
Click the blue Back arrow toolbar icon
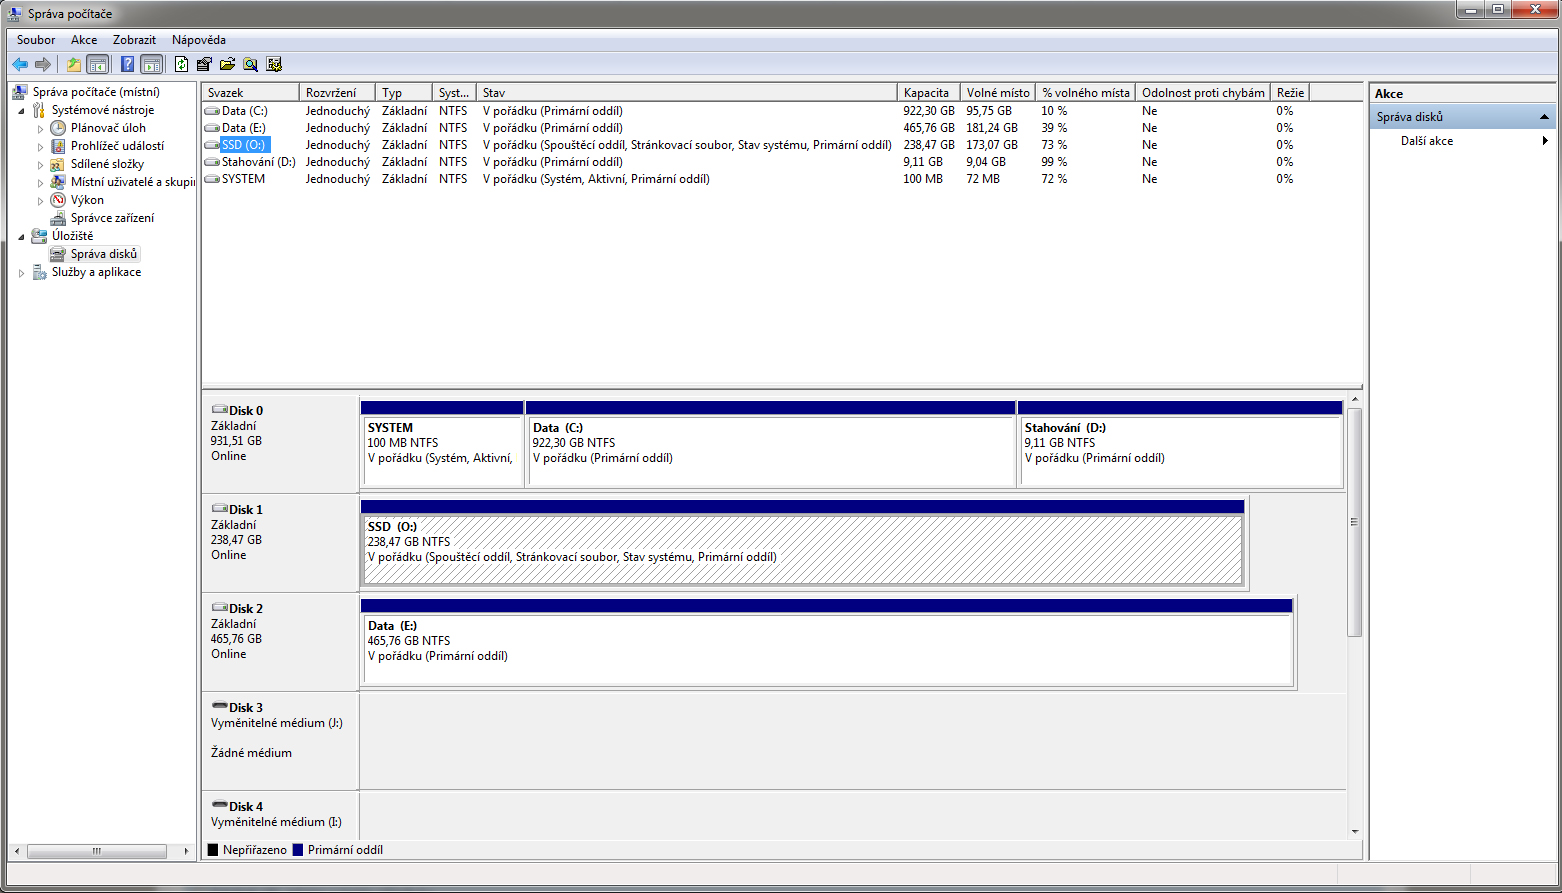[x=20, y=65]
